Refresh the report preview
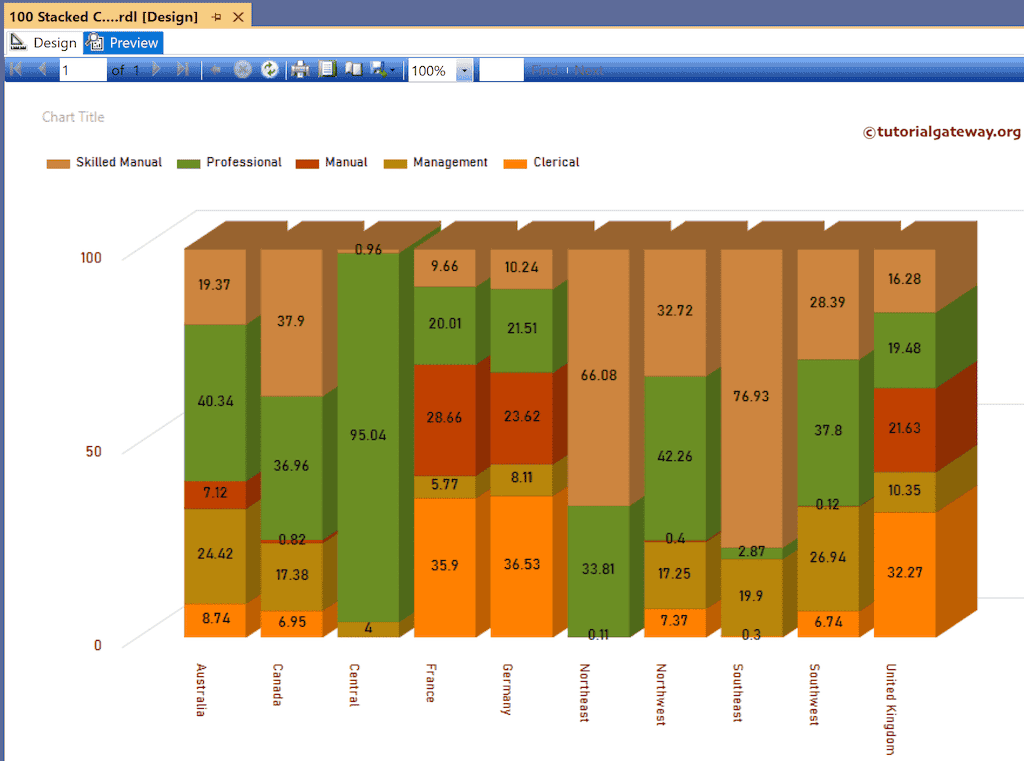This screenshot has height=761, width=1024. tap(269, 69)
